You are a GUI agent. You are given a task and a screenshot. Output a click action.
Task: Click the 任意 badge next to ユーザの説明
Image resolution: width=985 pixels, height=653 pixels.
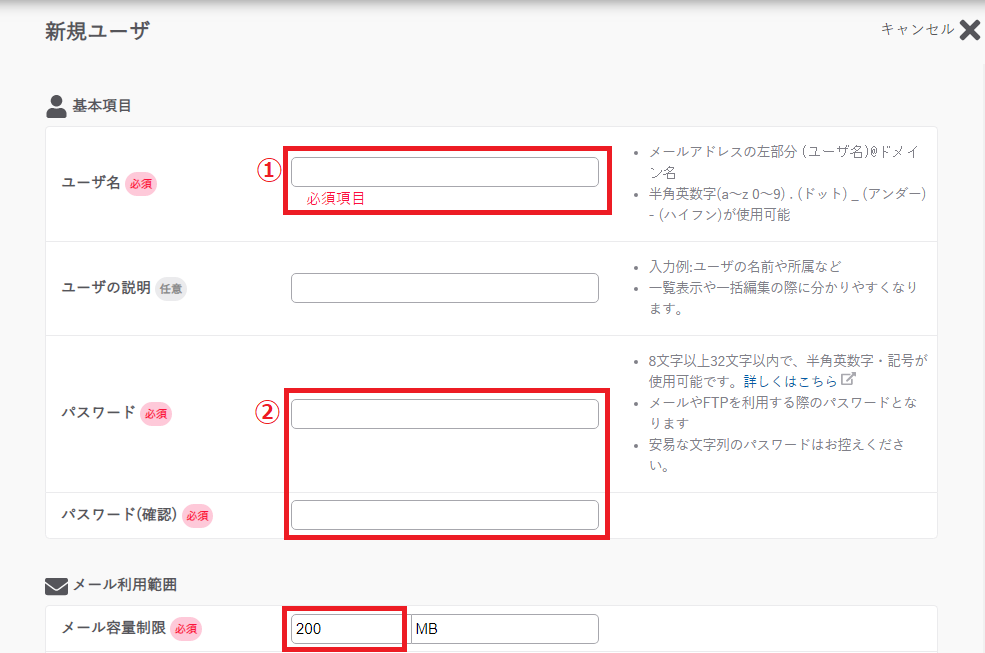point(171,288)
